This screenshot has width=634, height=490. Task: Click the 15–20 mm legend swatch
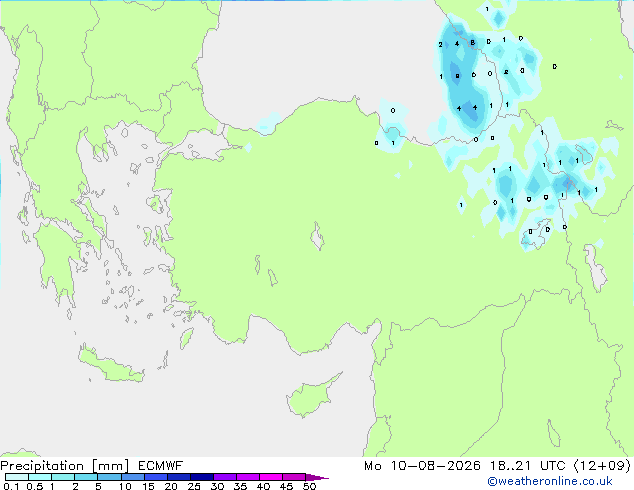click(x=156, y=477)
